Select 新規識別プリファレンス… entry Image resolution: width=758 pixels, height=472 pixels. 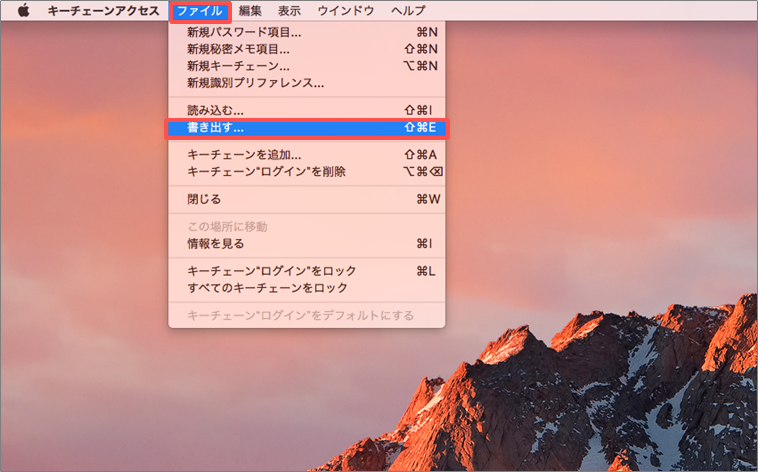306,83
